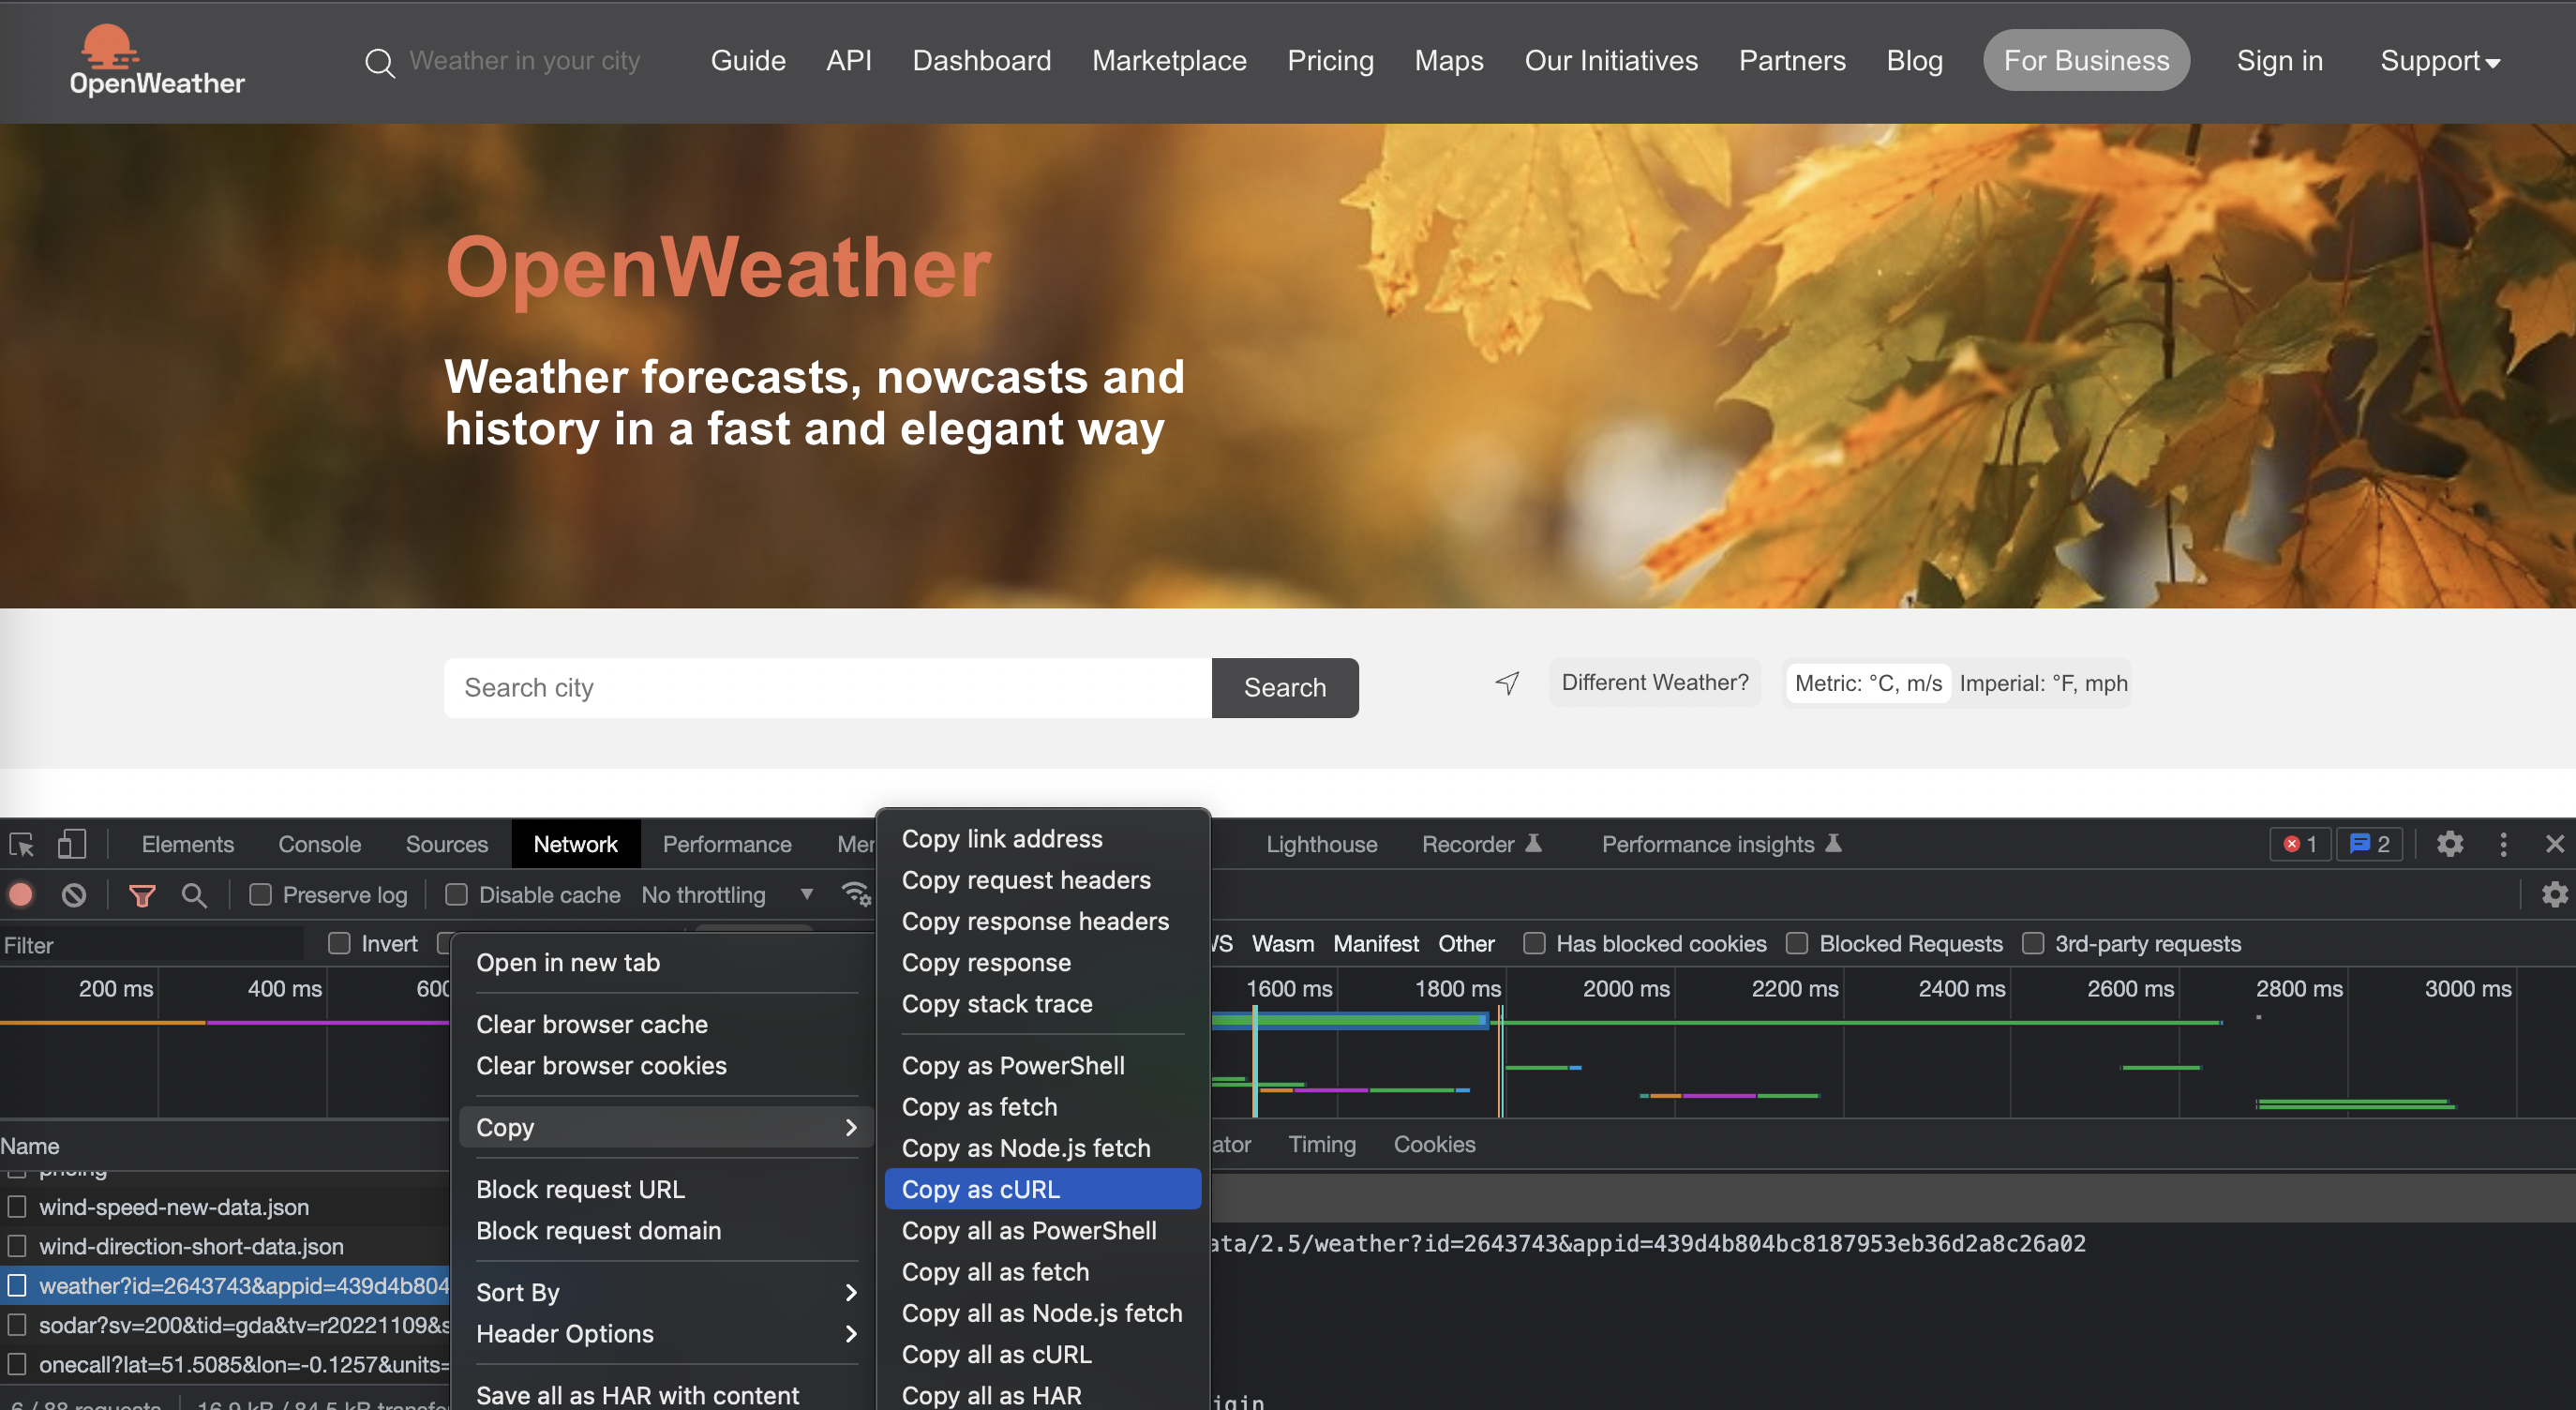Tick the checkbox for wind-direction-short-data.json row
The height and width of the screenshot is (1410, 2576).
pos(17,1246)
